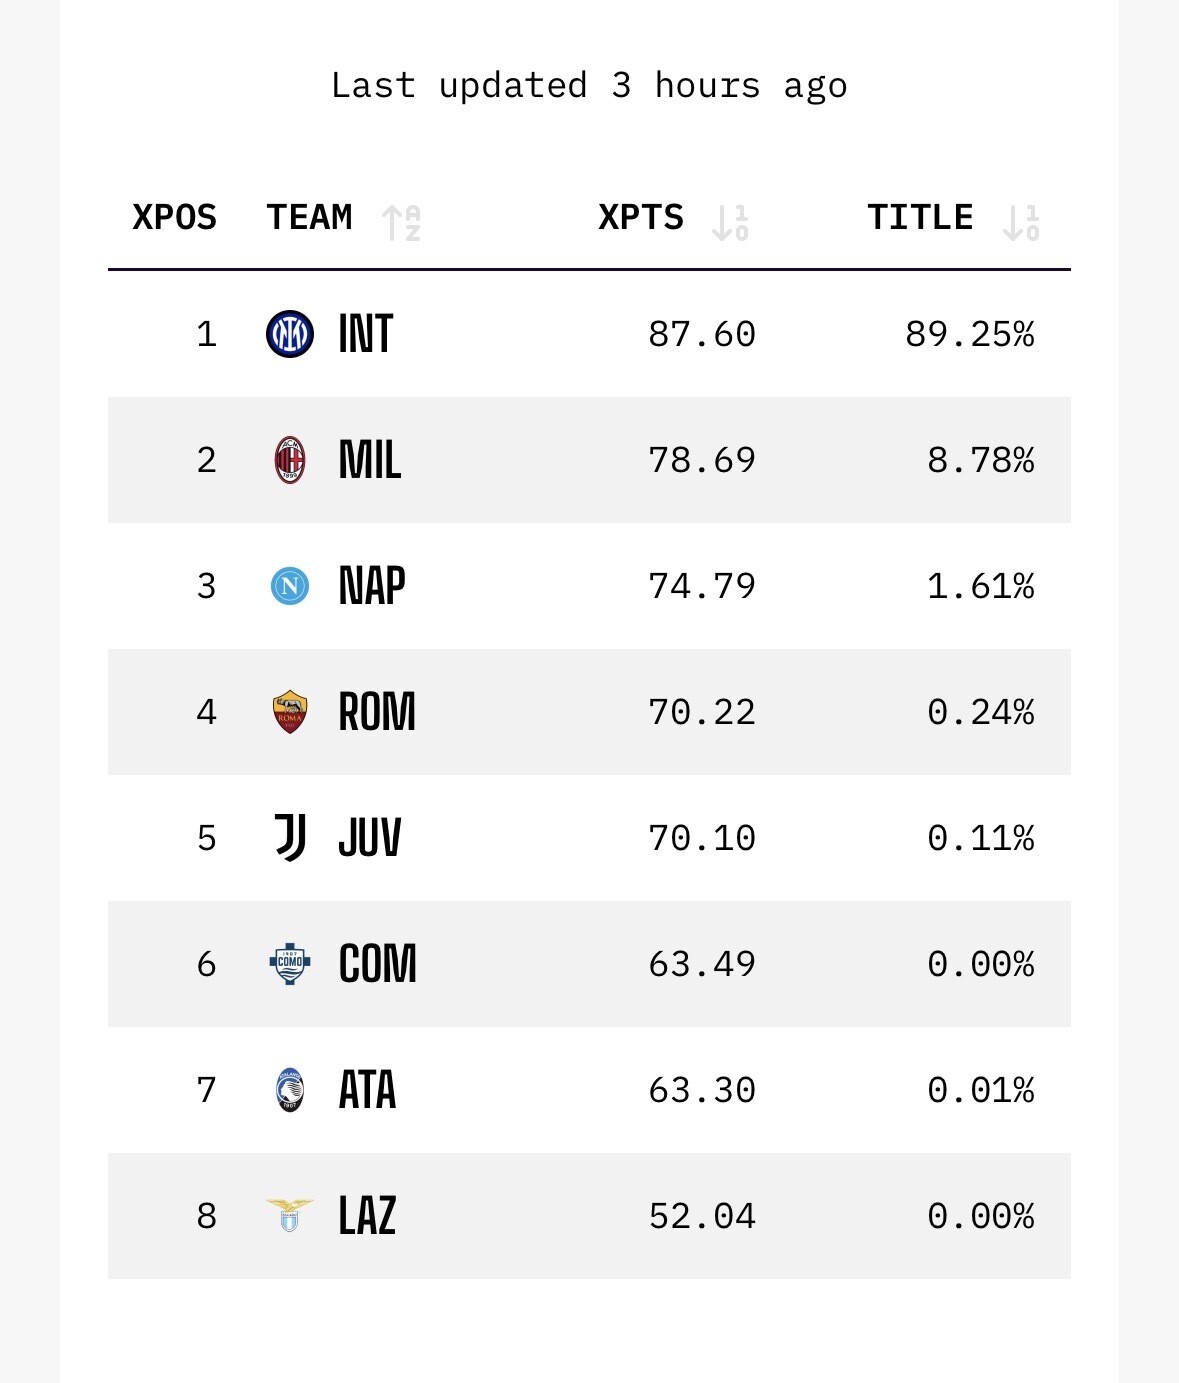Click the XPOS column header

174,218
